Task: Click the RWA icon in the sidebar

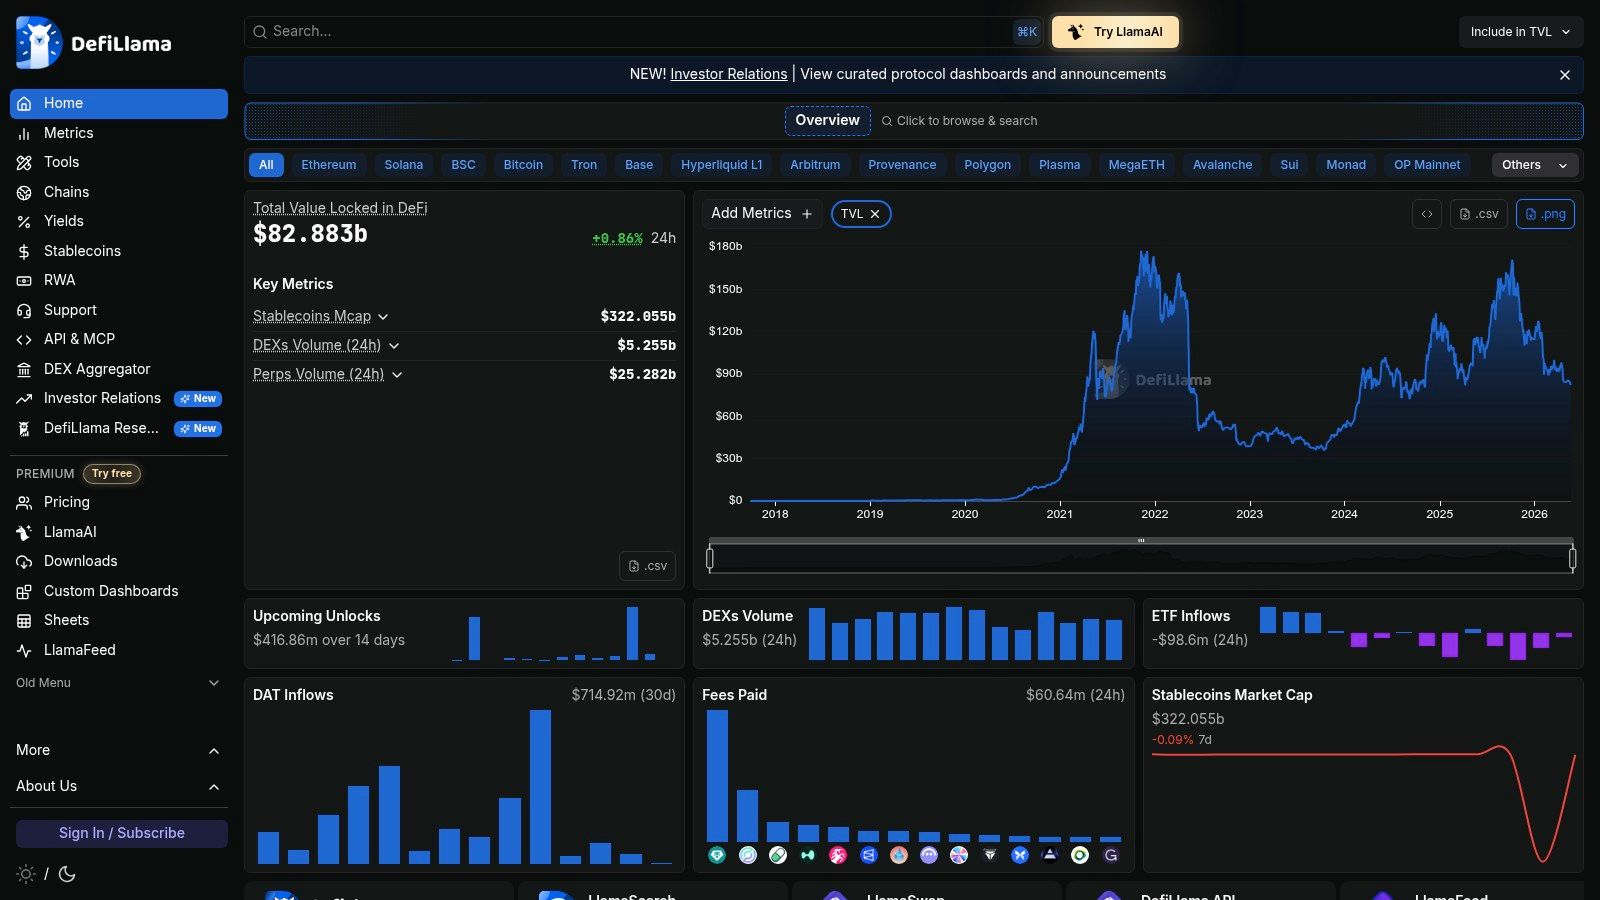Action: [24, 280]
